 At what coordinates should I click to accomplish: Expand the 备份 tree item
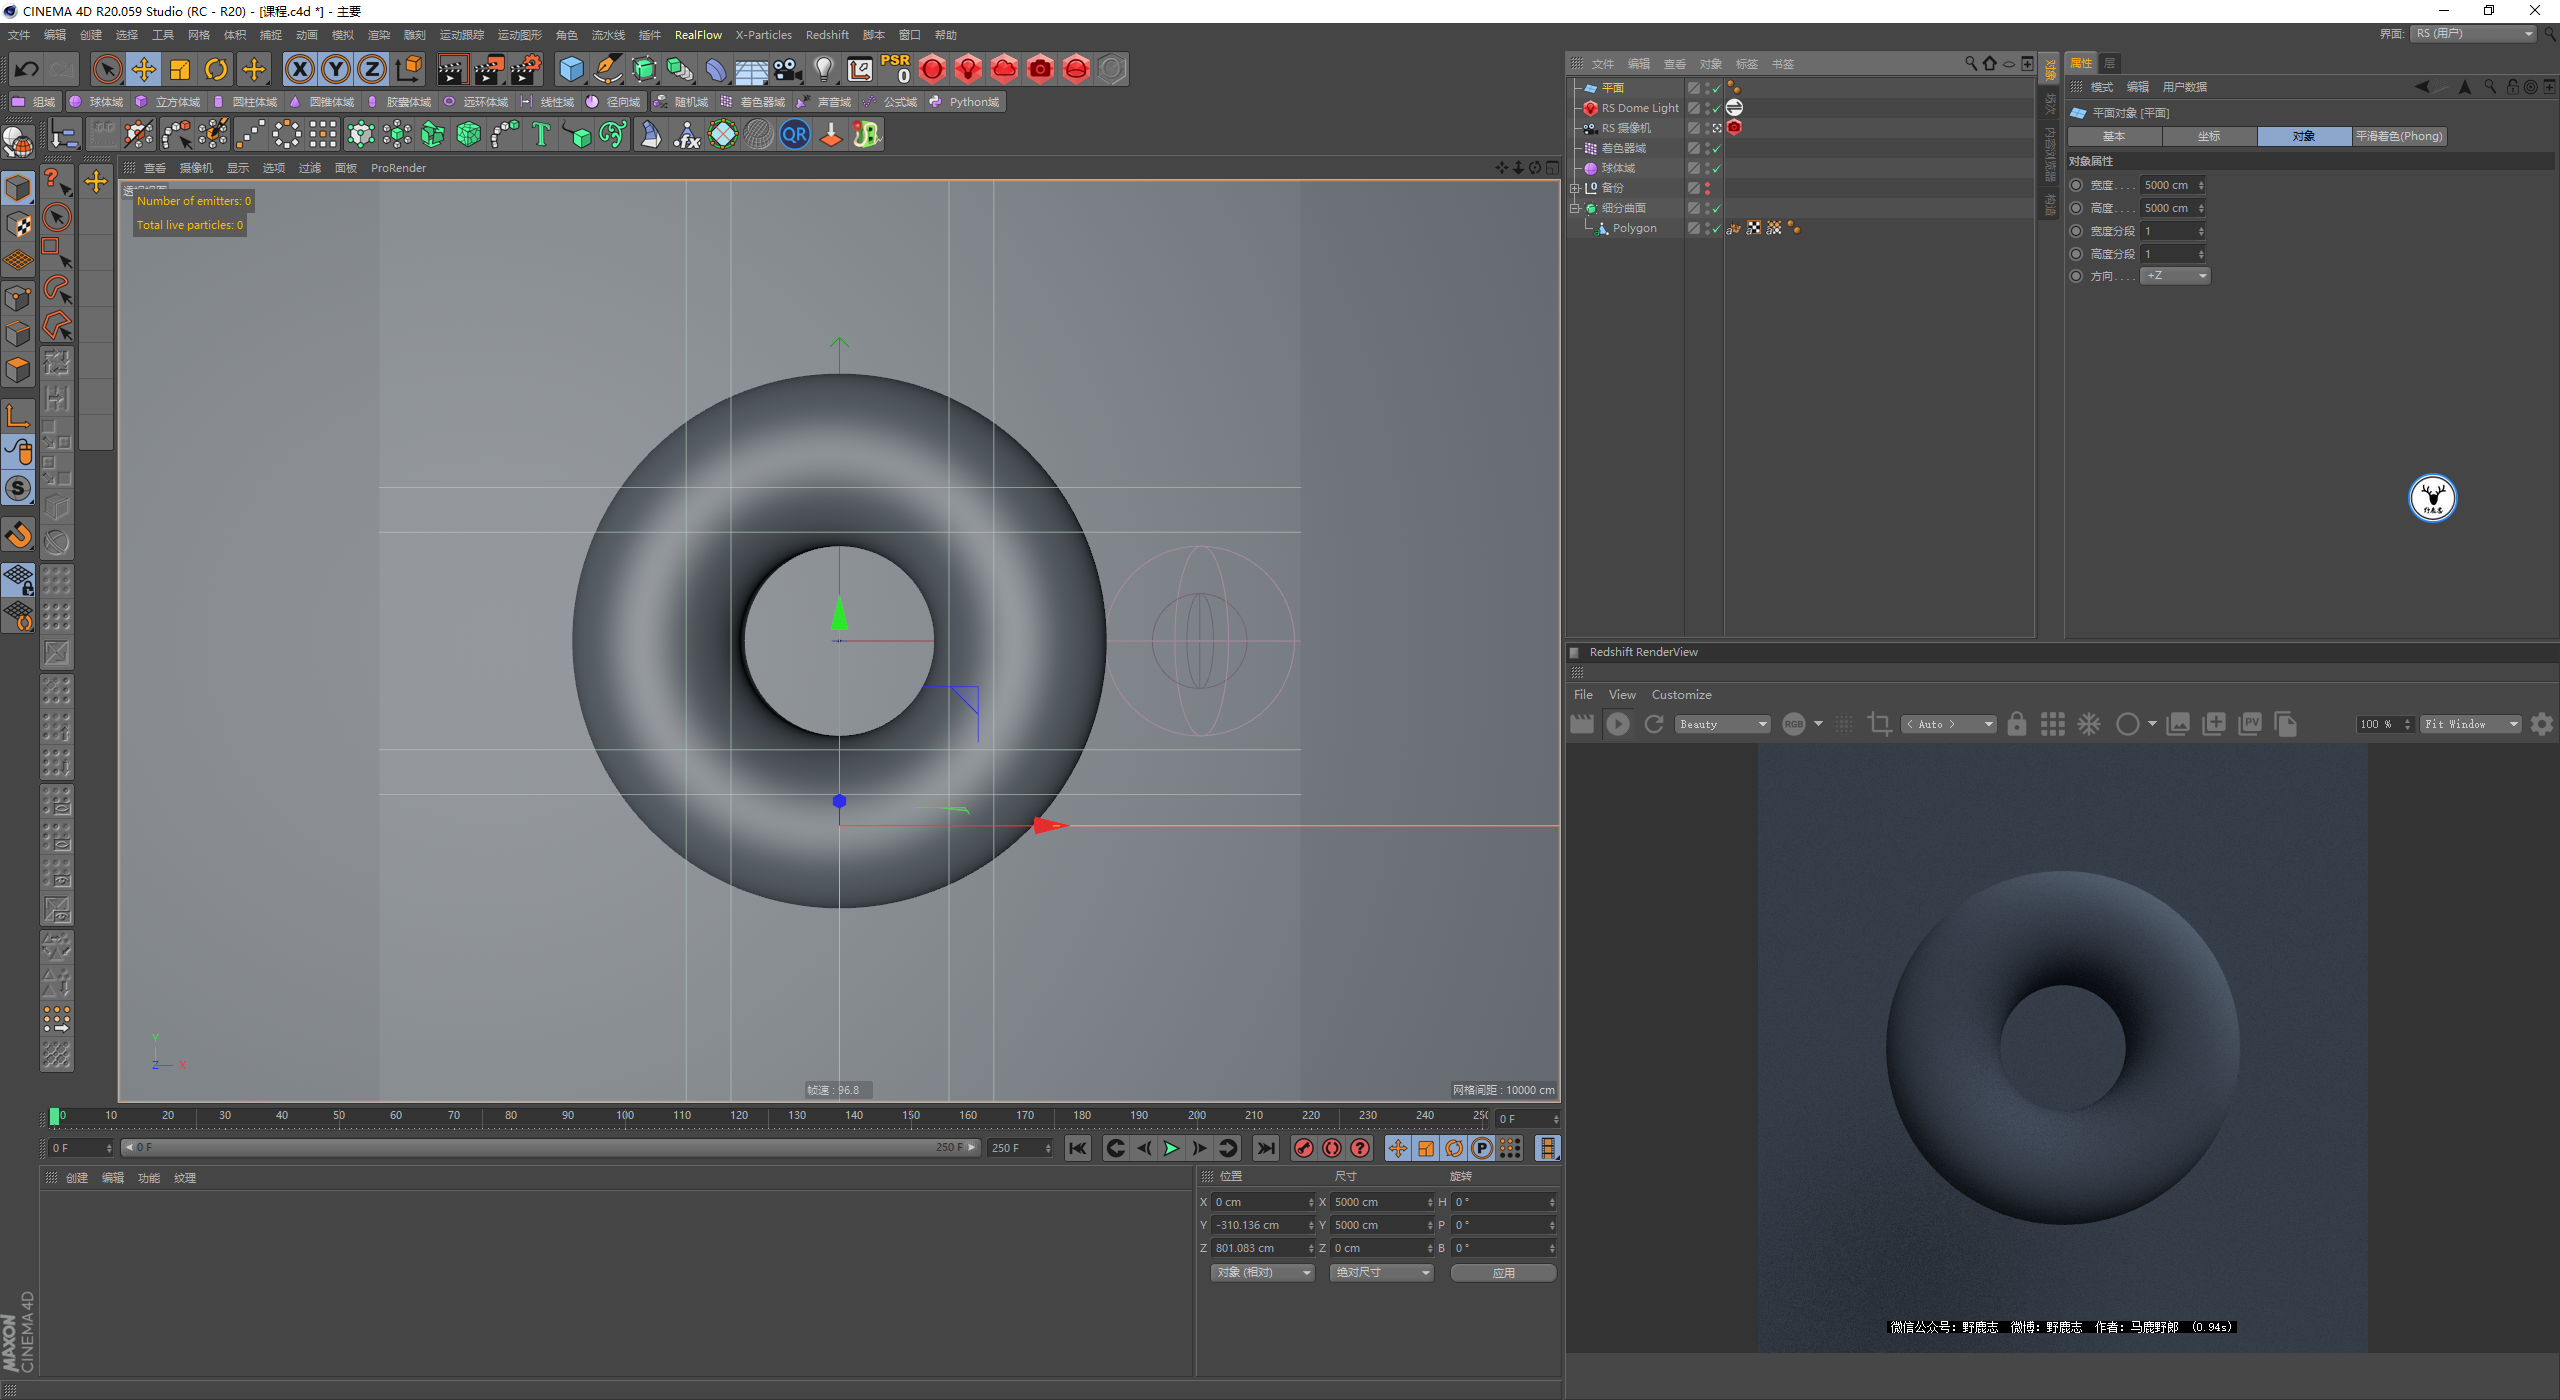pyautogui.click(x=1575, y=188)
